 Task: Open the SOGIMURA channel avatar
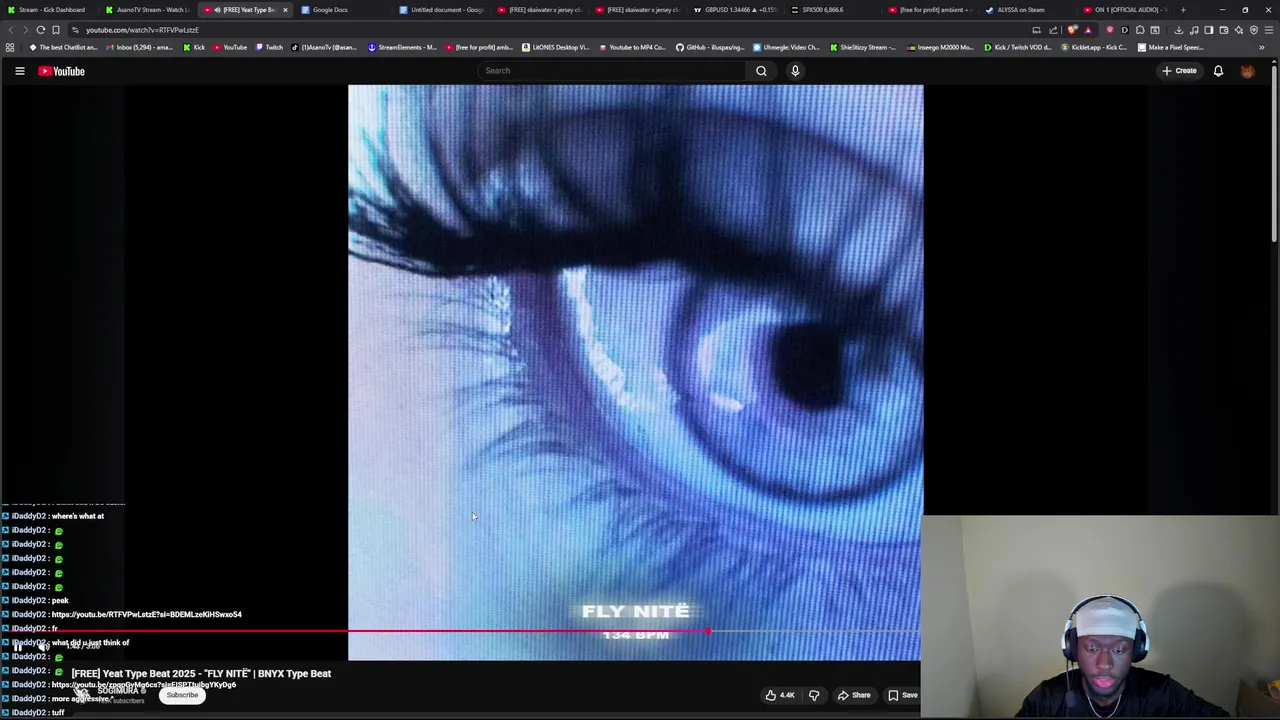[82, 694]
